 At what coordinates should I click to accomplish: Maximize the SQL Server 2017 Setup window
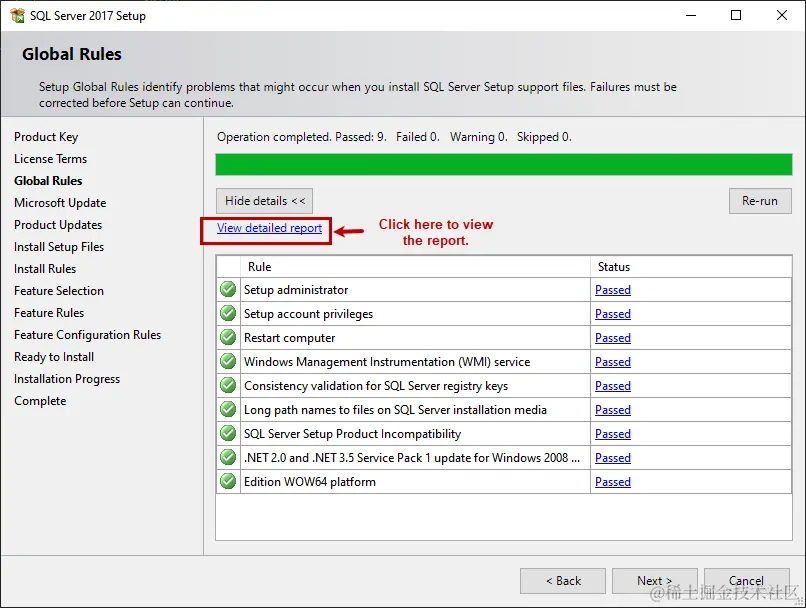click(x=736, y=15)
